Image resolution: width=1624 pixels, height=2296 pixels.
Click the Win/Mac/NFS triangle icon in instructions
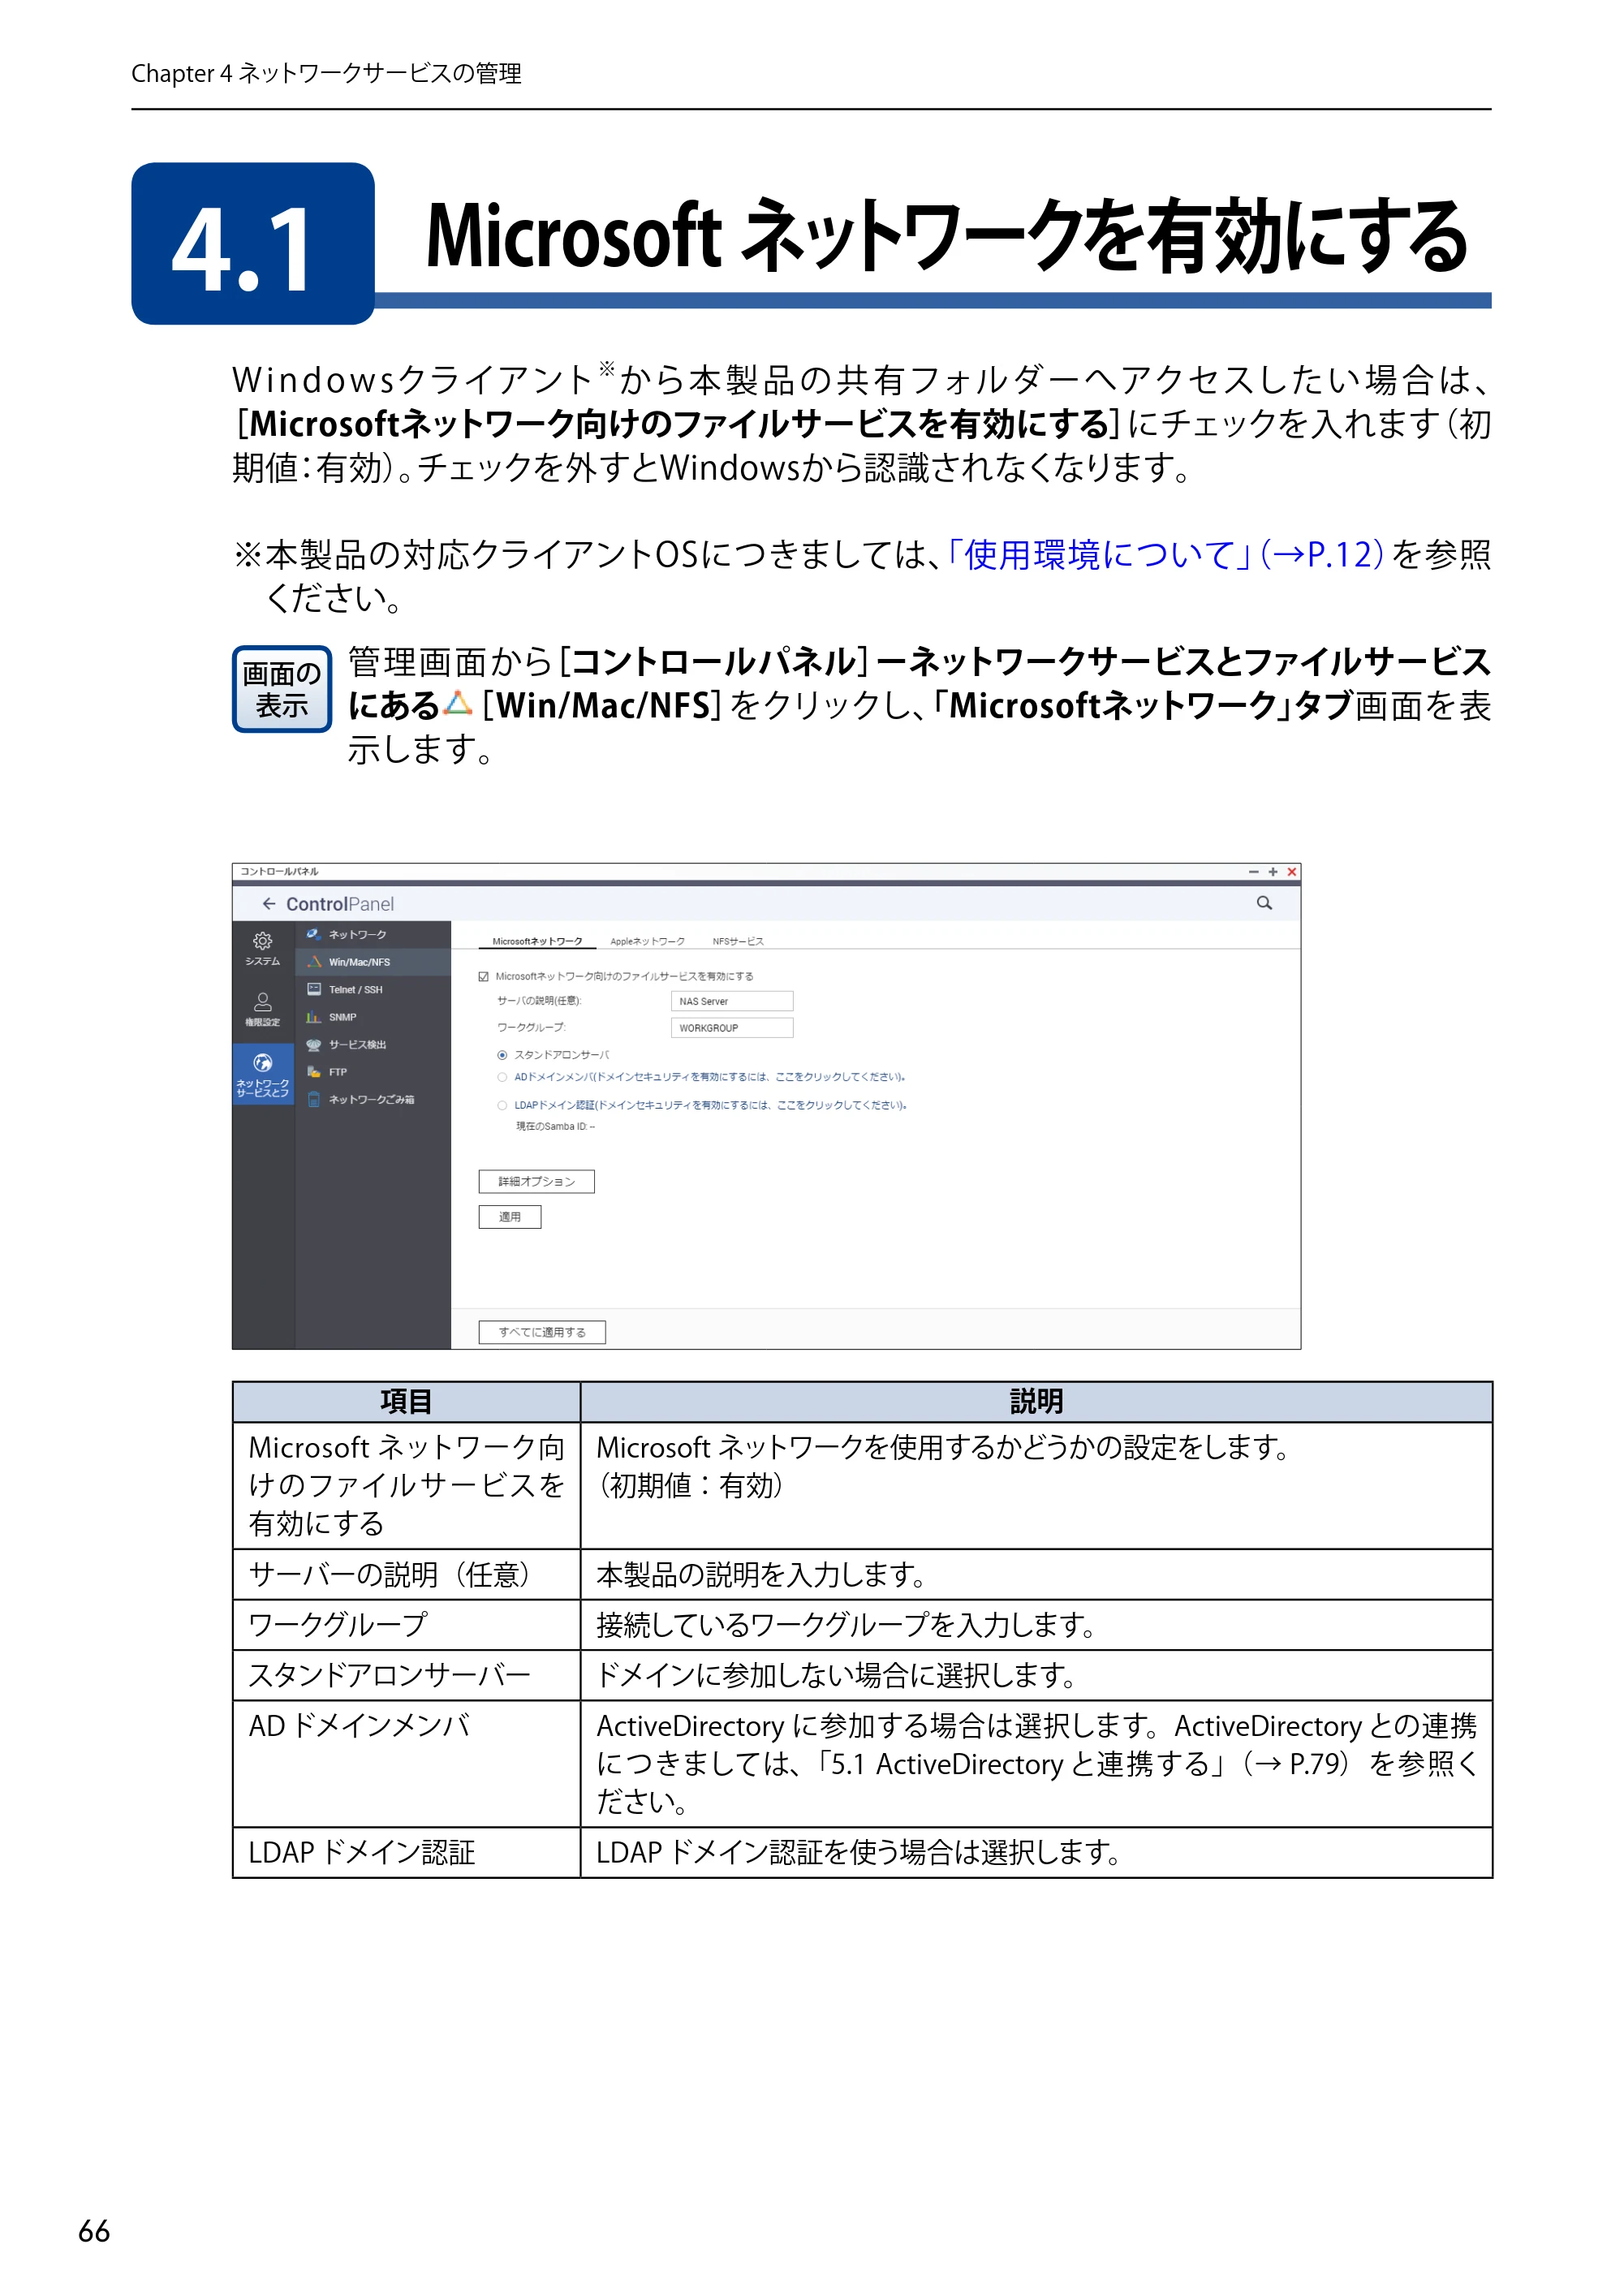point(458,704)
